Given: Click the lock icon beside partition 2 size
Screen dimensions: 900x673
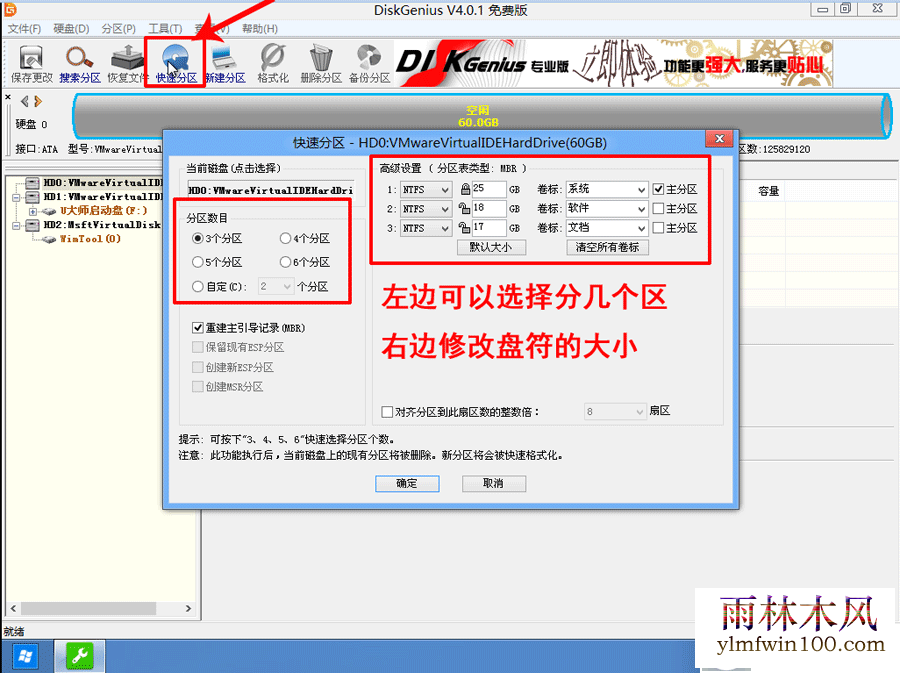Looking at the screenshot, I should pyautogui.click(x=464, y=208).
